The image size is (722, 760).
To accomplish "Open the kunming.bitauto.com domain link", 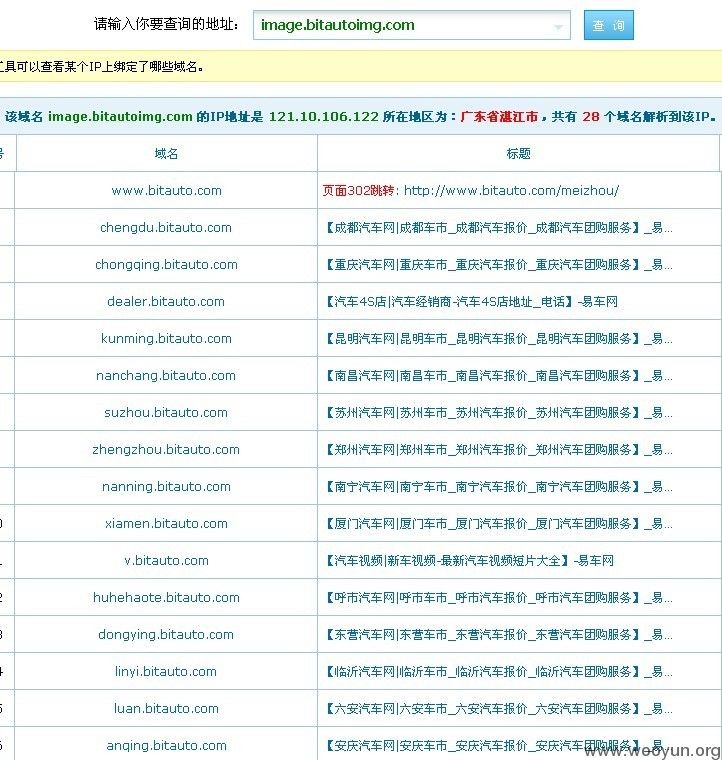I will point(166,338).
